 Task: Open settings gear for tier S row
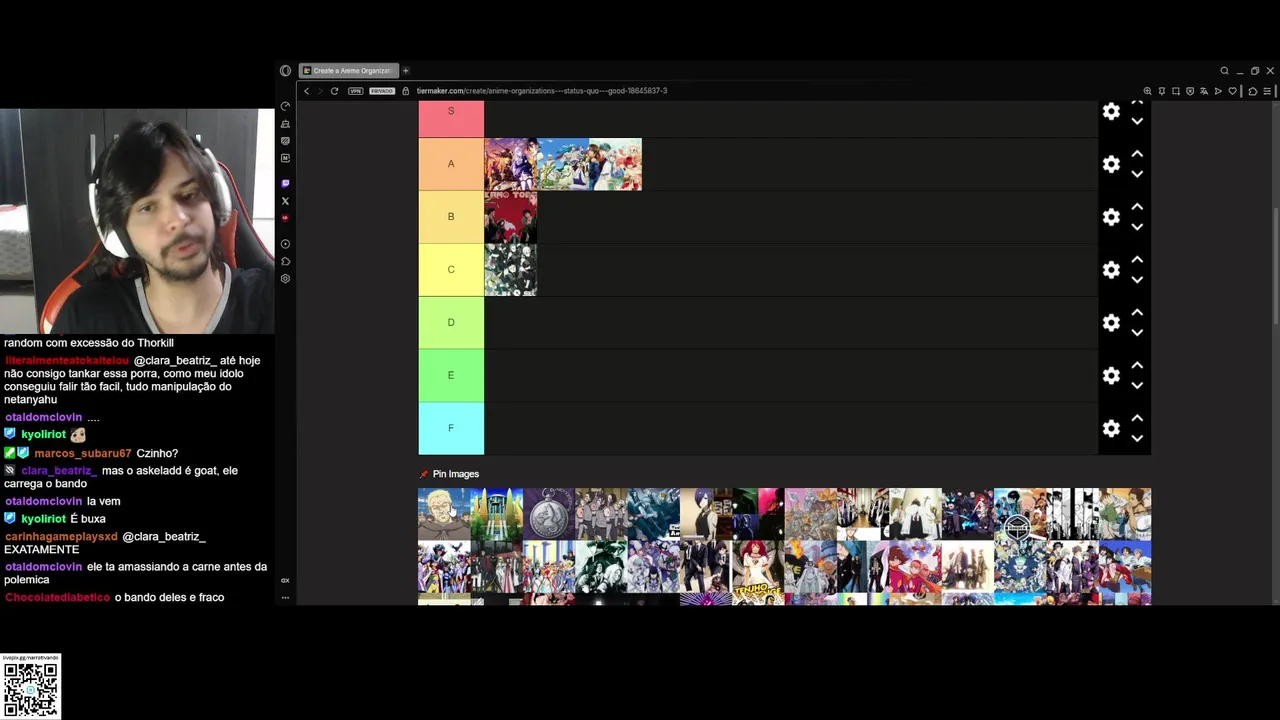pyautogui.click(x=1111, y=112)
